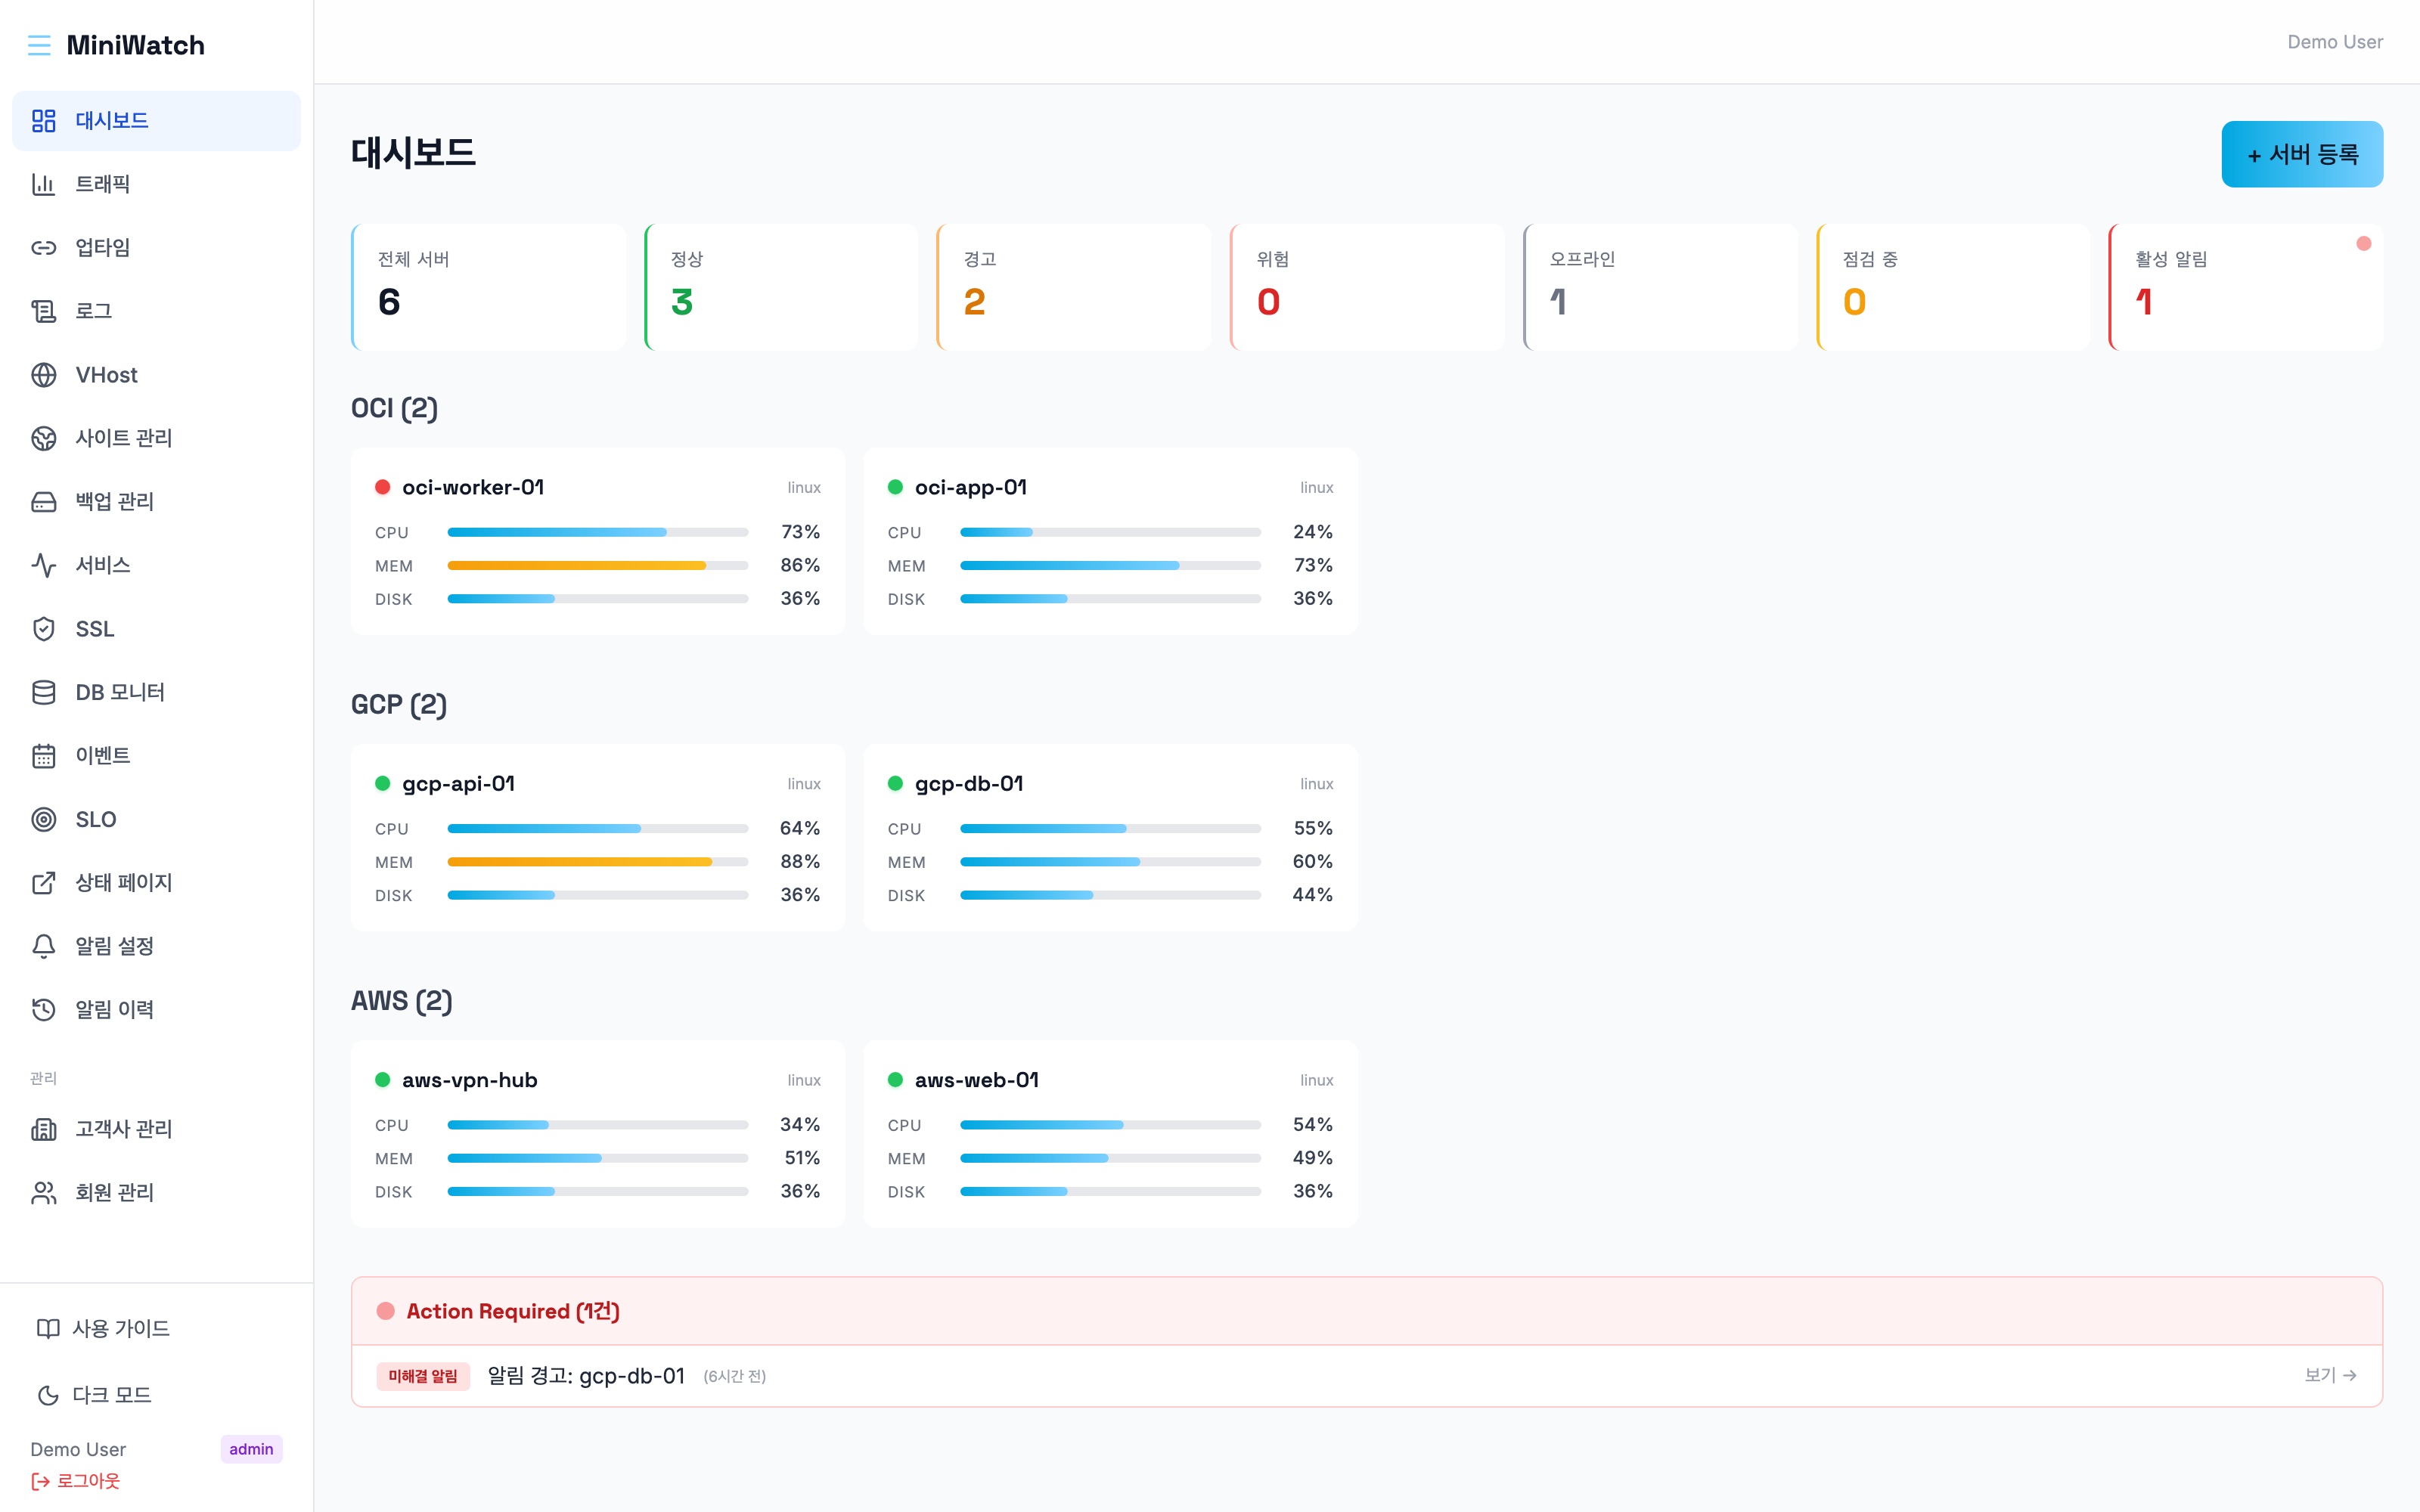This screenshot has width=2420, height=1512.
Task: Open the aws-vpn-hub server name
Action: (470, 1080)
